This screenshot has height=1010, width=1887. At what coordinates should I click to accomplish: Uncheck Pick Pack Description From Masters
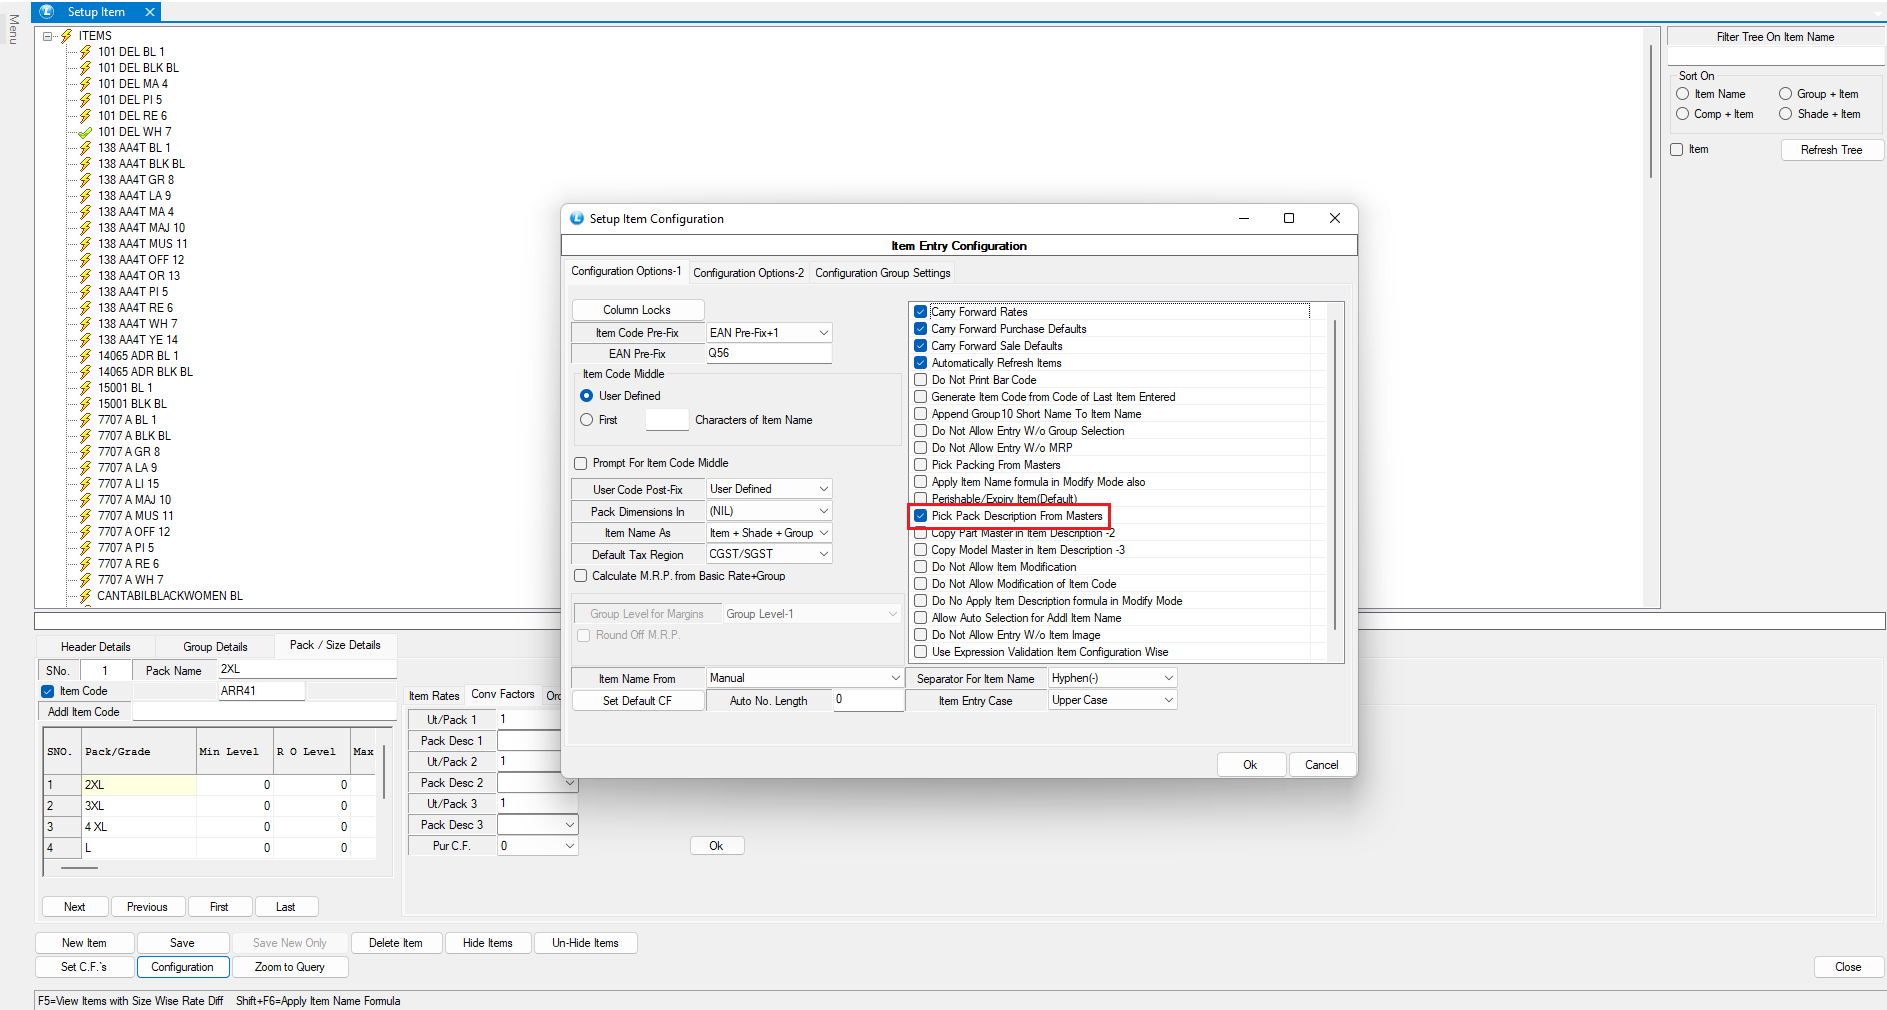(x=921, y=516)
